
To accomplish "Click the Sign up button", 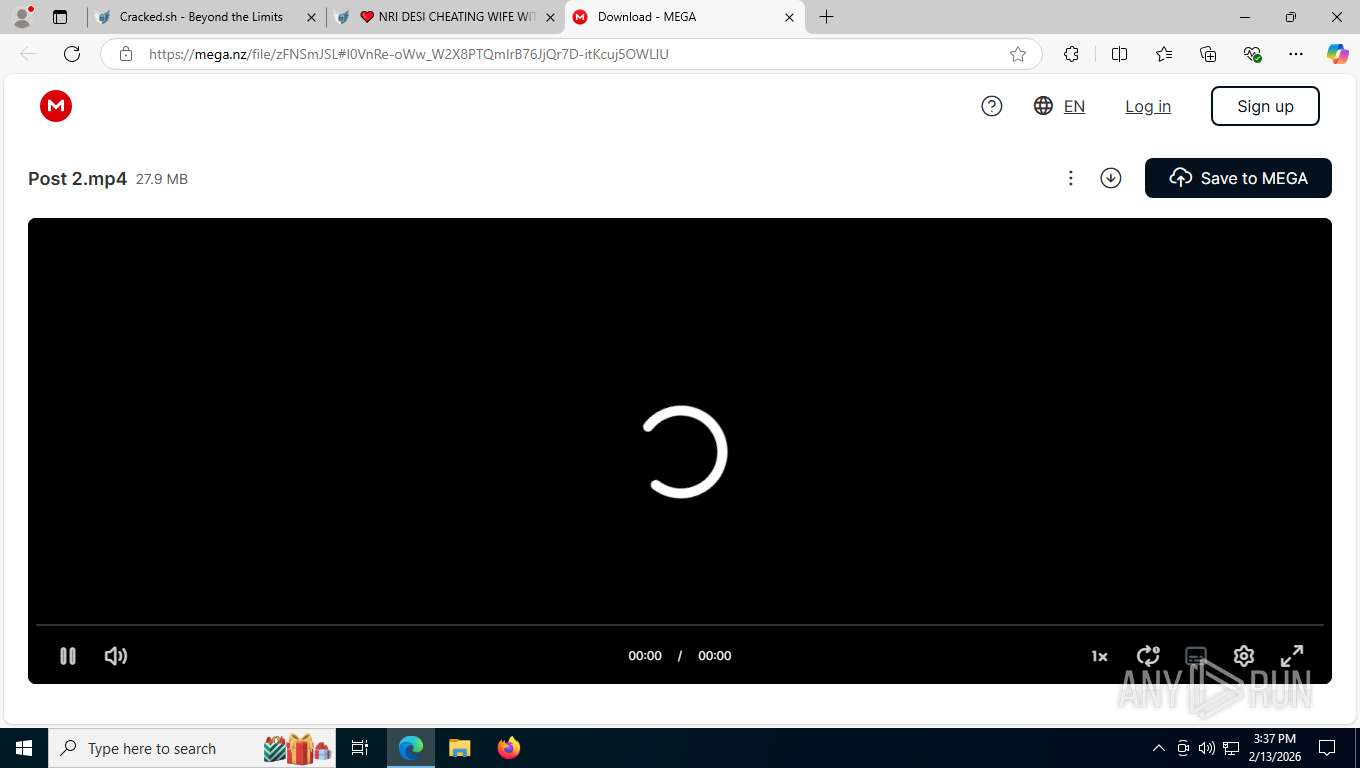I will pos(1265,106).
